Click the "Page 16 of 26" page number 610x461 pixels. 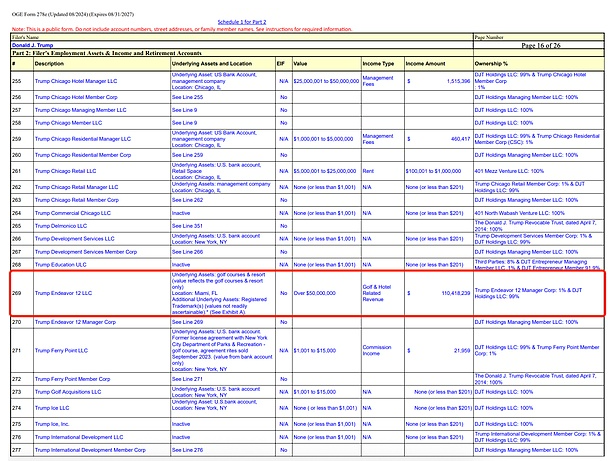541,45
